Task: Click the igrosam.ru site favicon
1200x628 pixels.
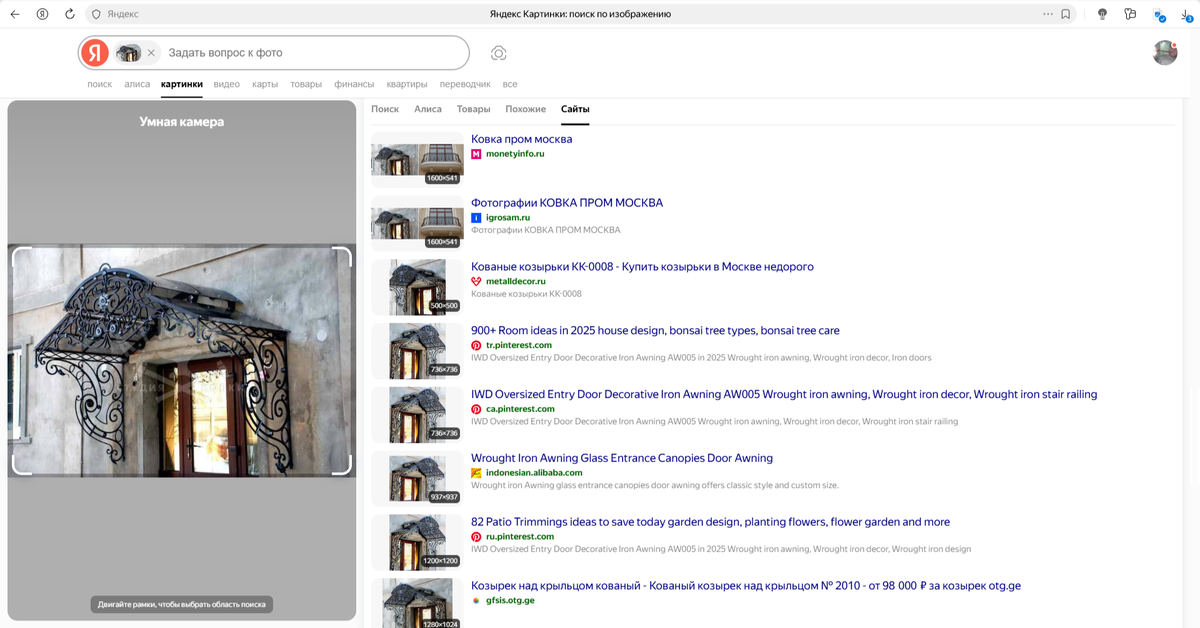Action: click(x=476, y=217)
